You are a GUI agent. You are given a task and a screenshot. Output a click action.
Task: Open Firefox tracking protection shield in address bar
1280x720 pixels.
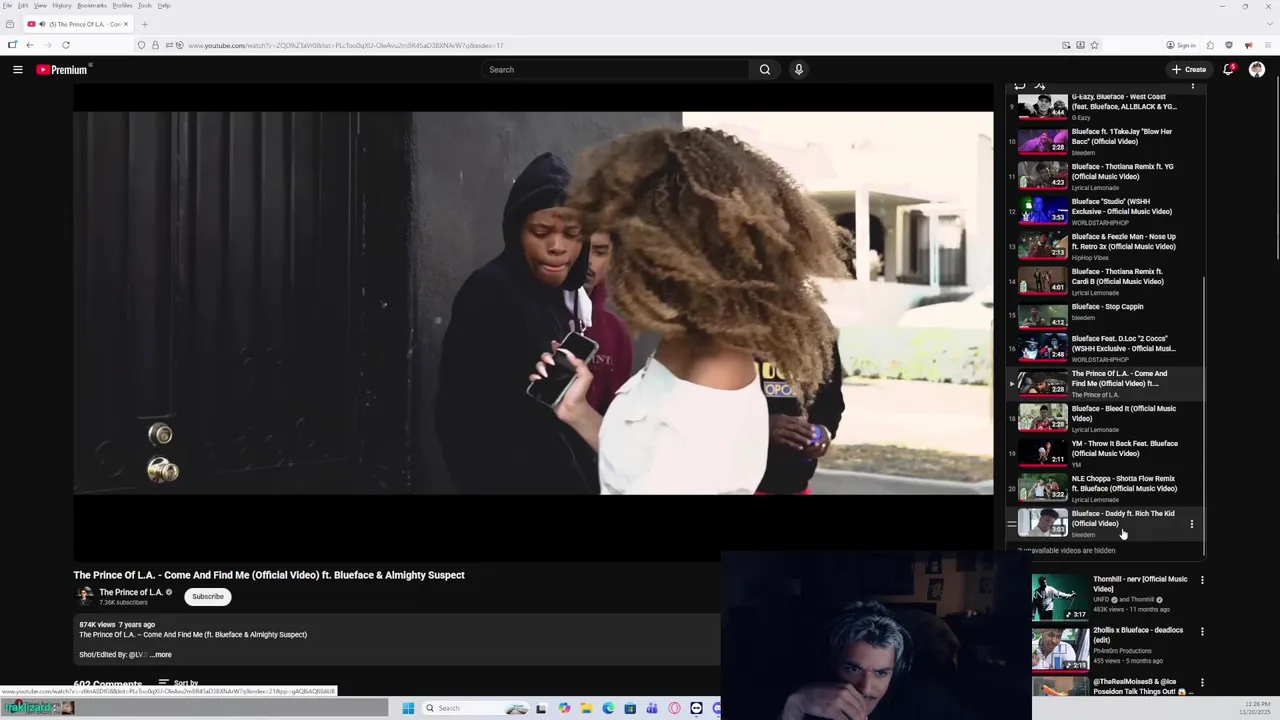141,45
